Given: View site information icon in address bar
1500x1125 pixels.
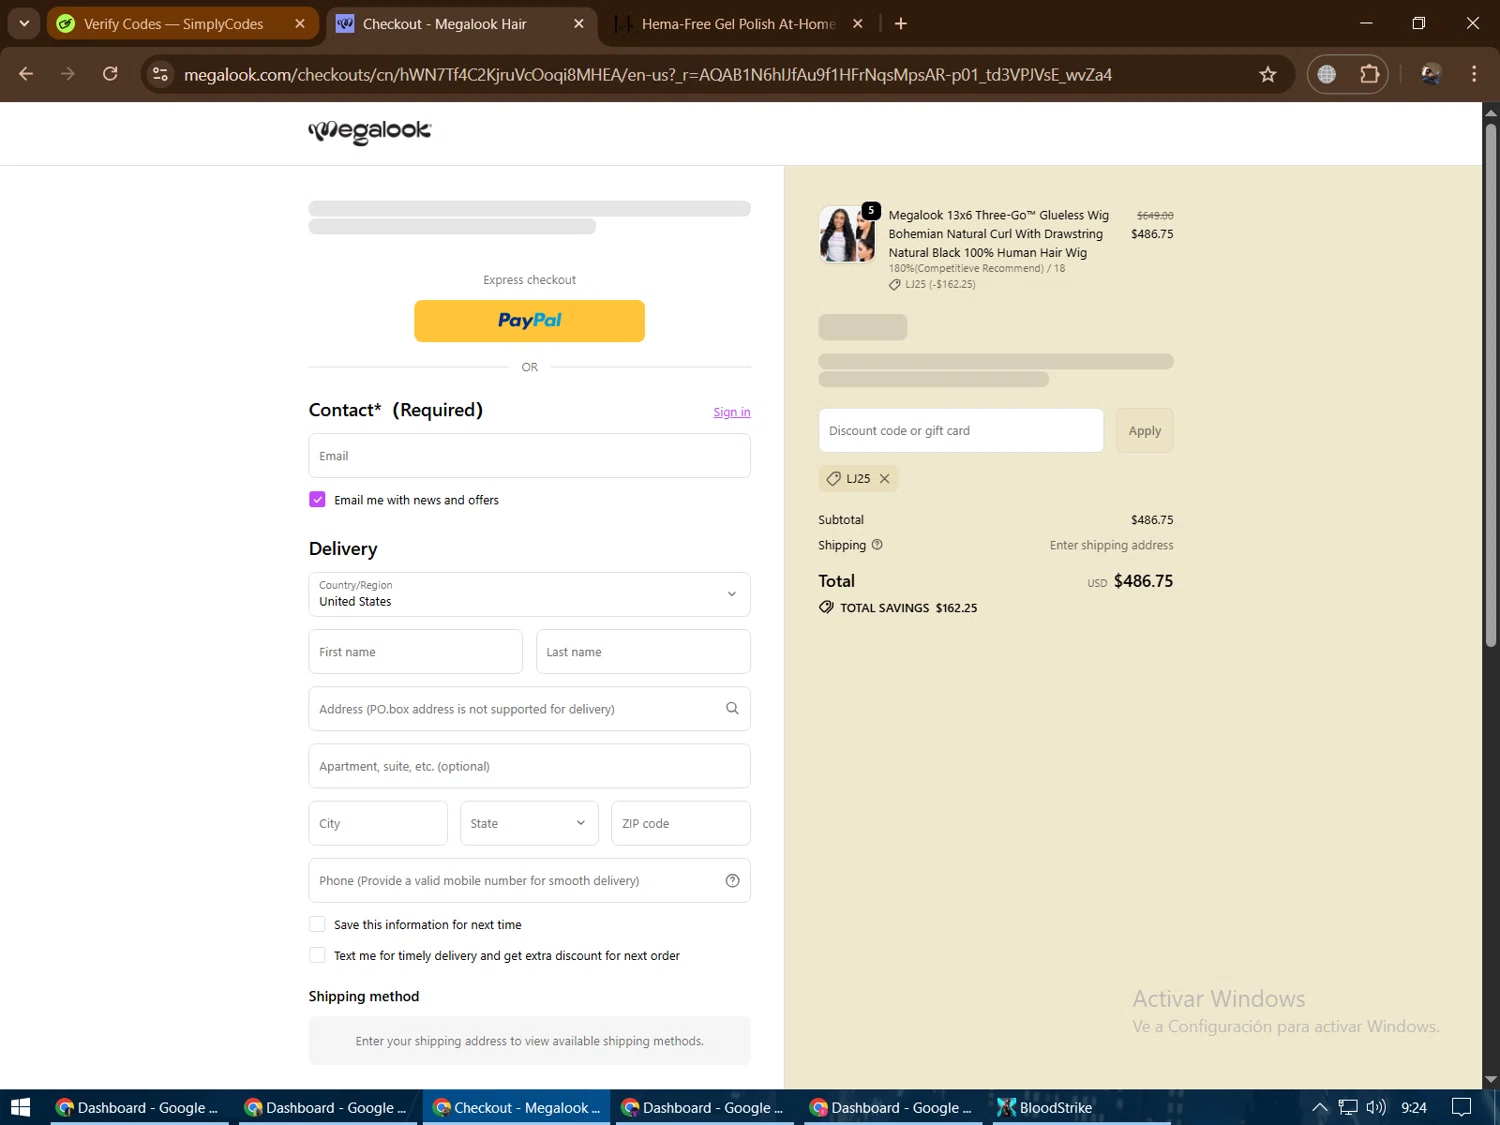Looking at the screenshot, I should pos(160,74).
